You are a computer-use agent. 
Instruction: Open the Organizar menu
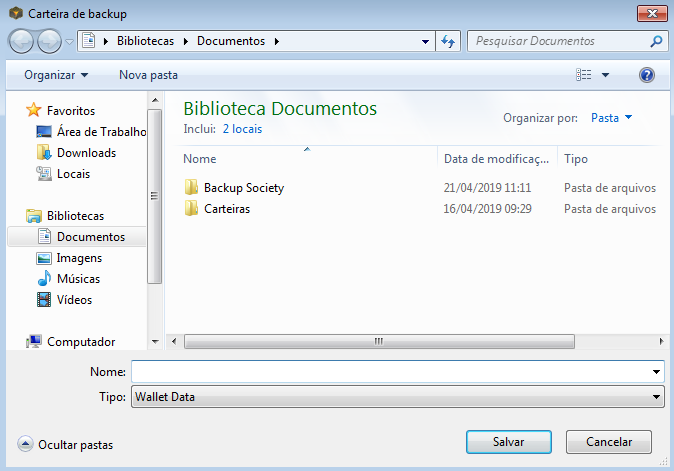coord(56,75)
